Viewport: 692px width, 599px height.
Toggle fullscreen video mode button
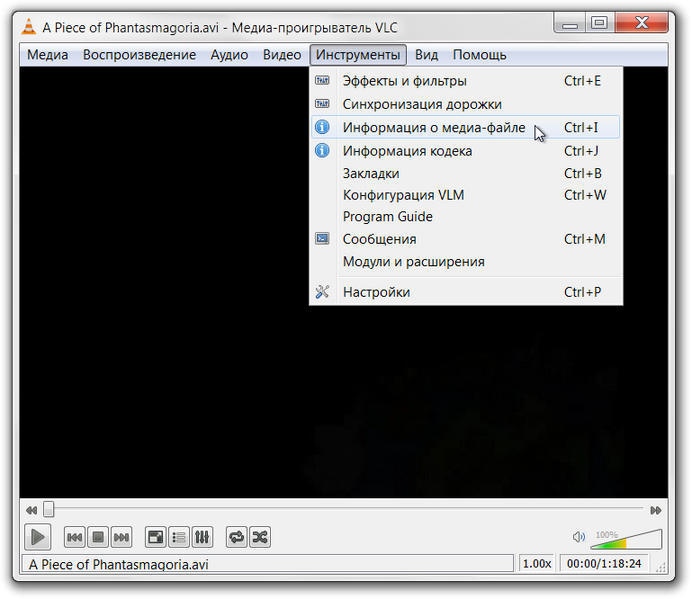(155, 537)
